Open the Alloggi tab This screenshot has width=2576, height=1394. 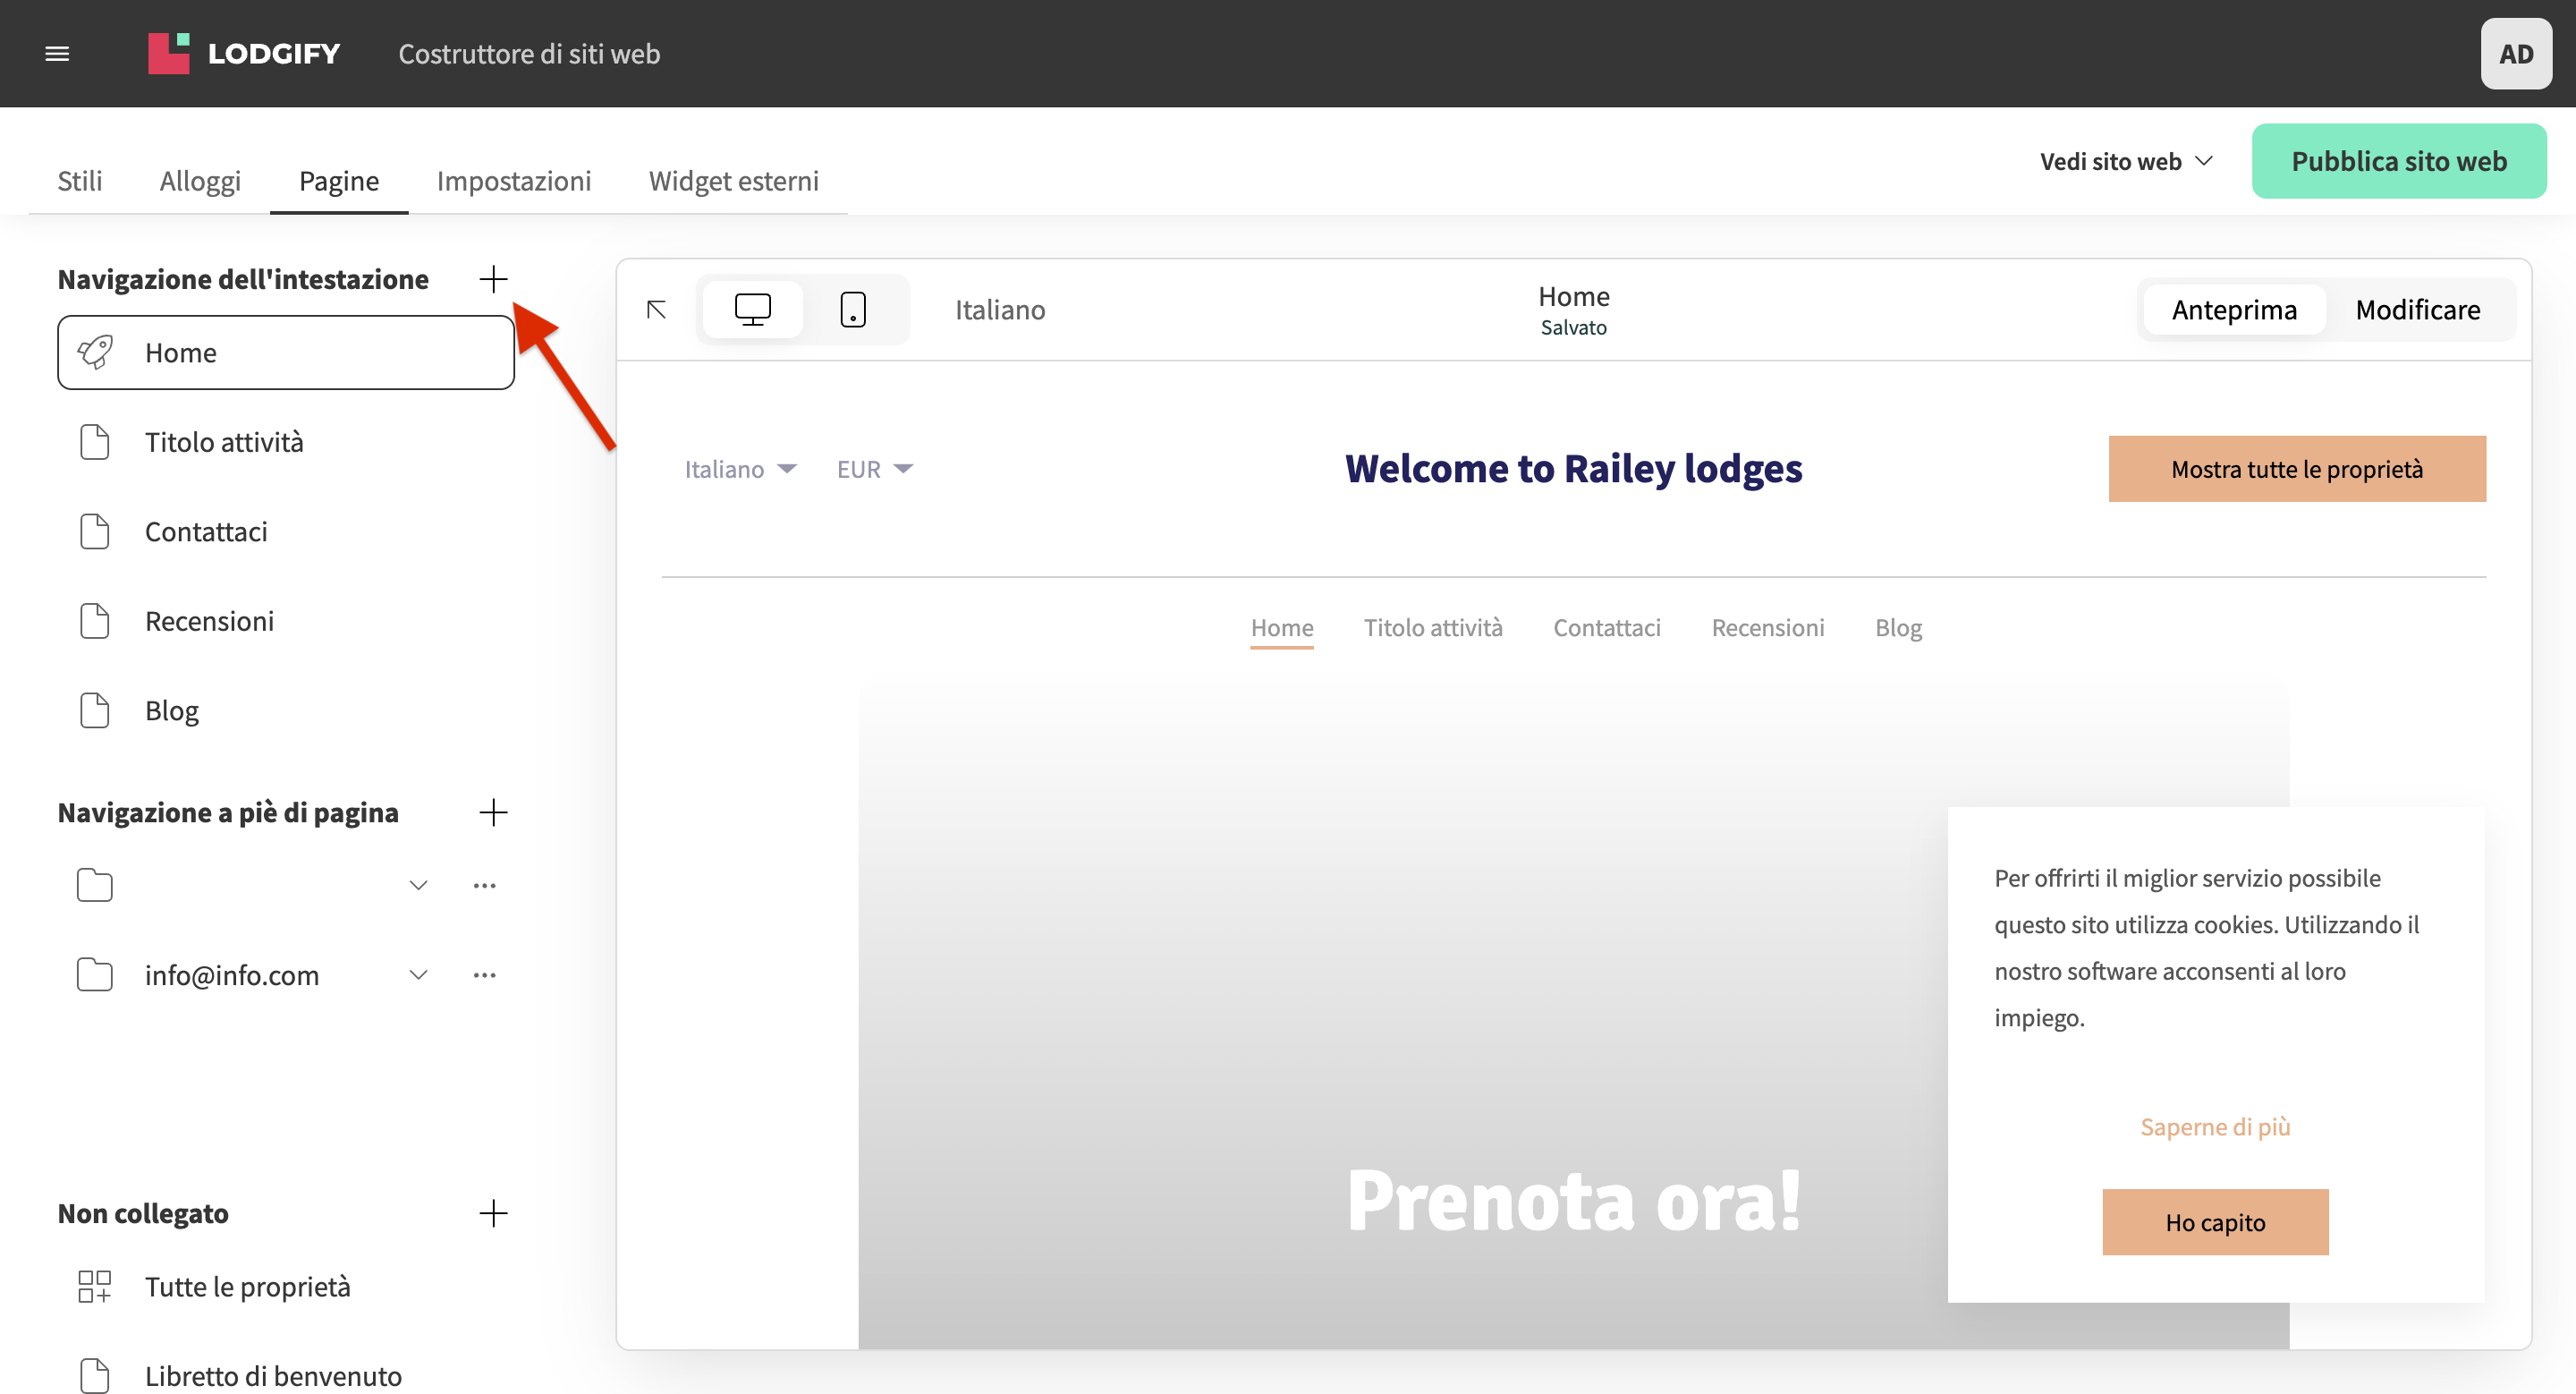[x=200, y=181]
